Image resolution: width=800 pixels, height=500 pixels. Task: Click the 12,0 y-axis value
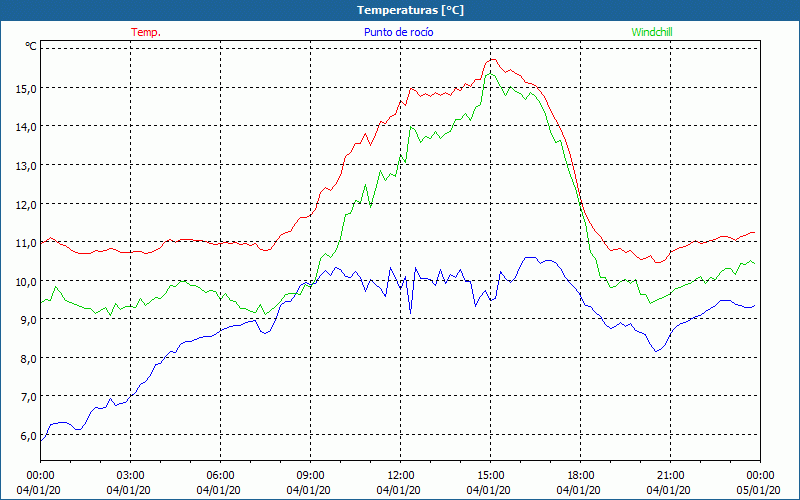point(26,205)
